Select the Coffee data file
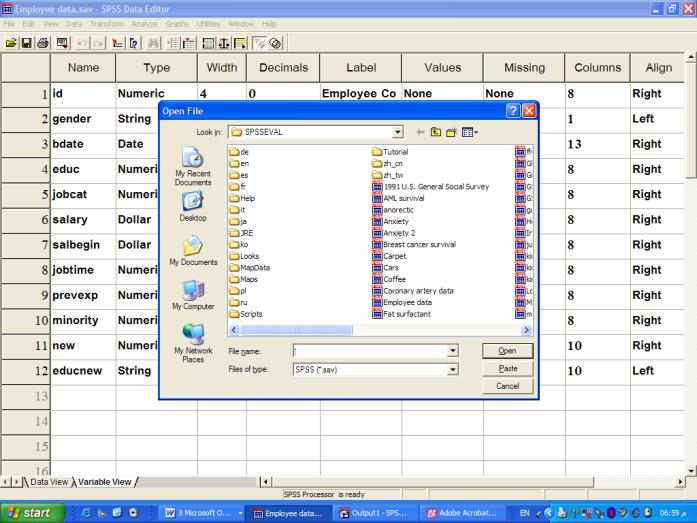The height and width of the screenshot is (523, 697). (x=389, y=279)
